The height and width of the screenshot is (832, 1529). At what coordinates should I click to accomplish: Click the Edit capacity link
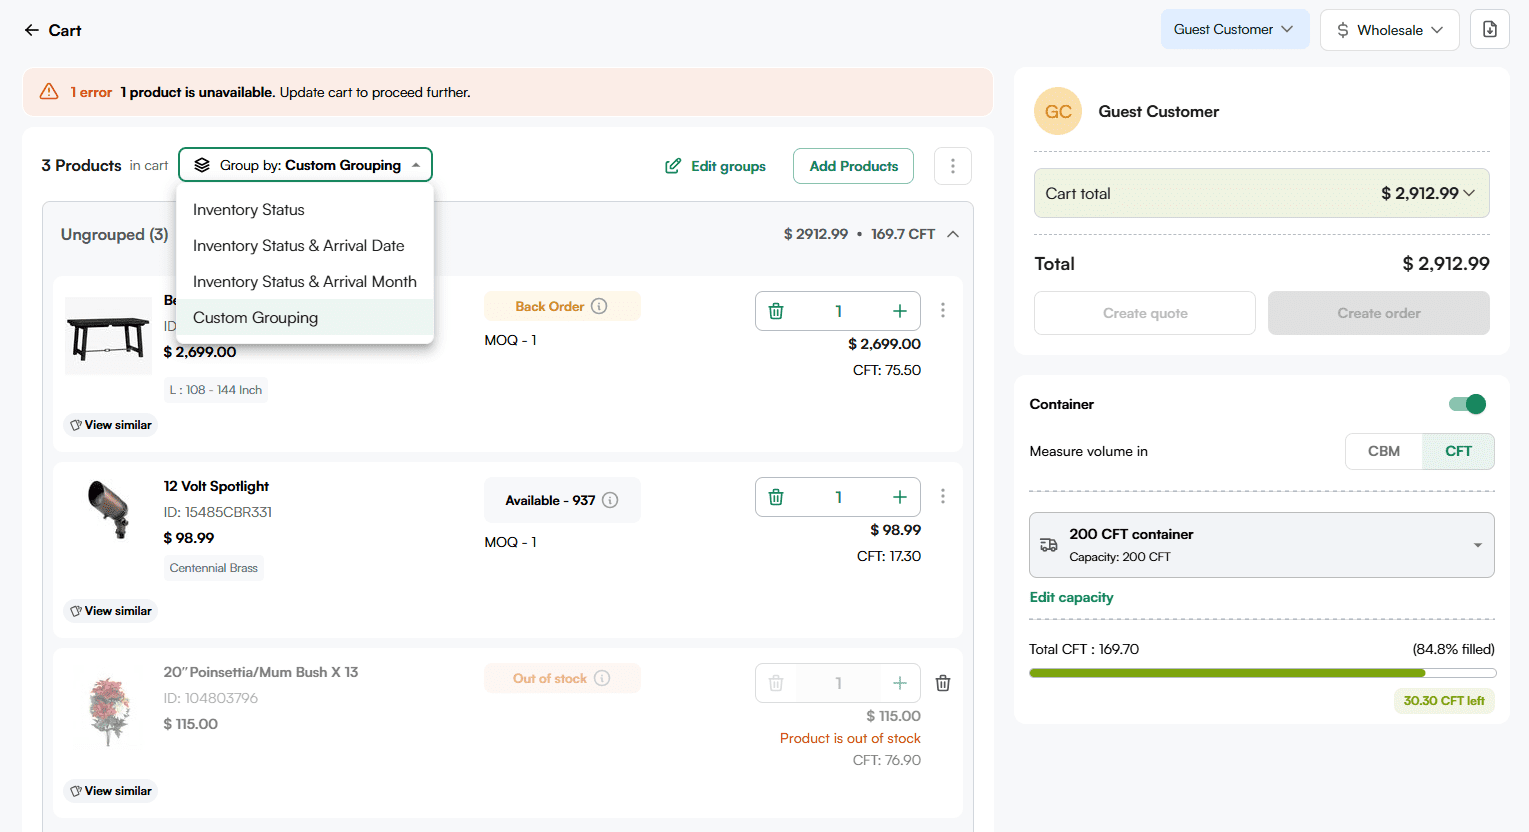(1071, 597)
